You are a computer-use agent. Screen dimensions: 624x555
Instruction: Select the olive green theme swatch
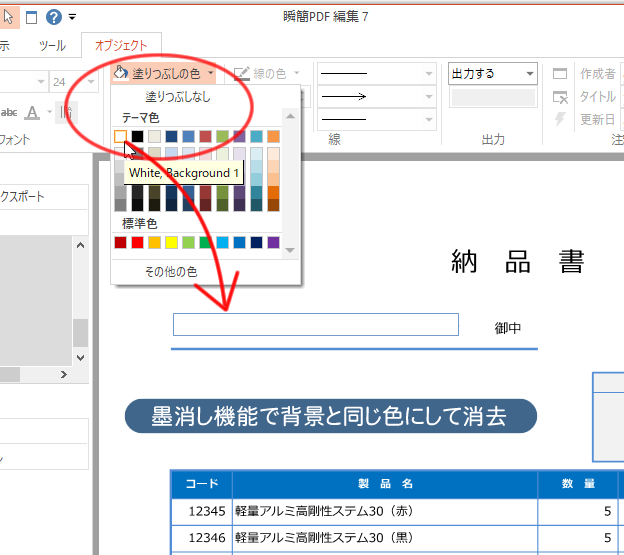[222, 136]
